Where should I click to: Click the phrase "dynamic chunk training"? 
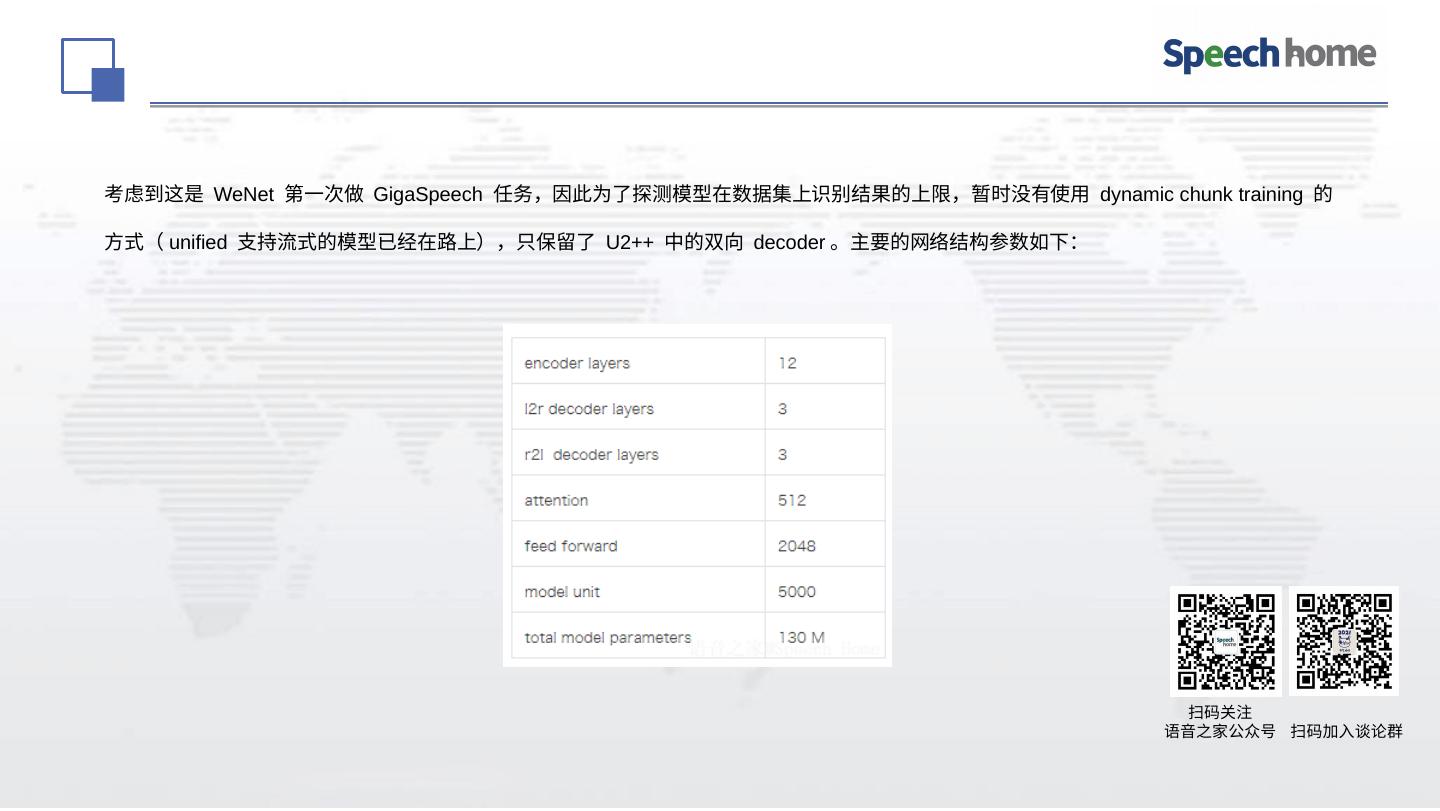tap(1201, 194)
